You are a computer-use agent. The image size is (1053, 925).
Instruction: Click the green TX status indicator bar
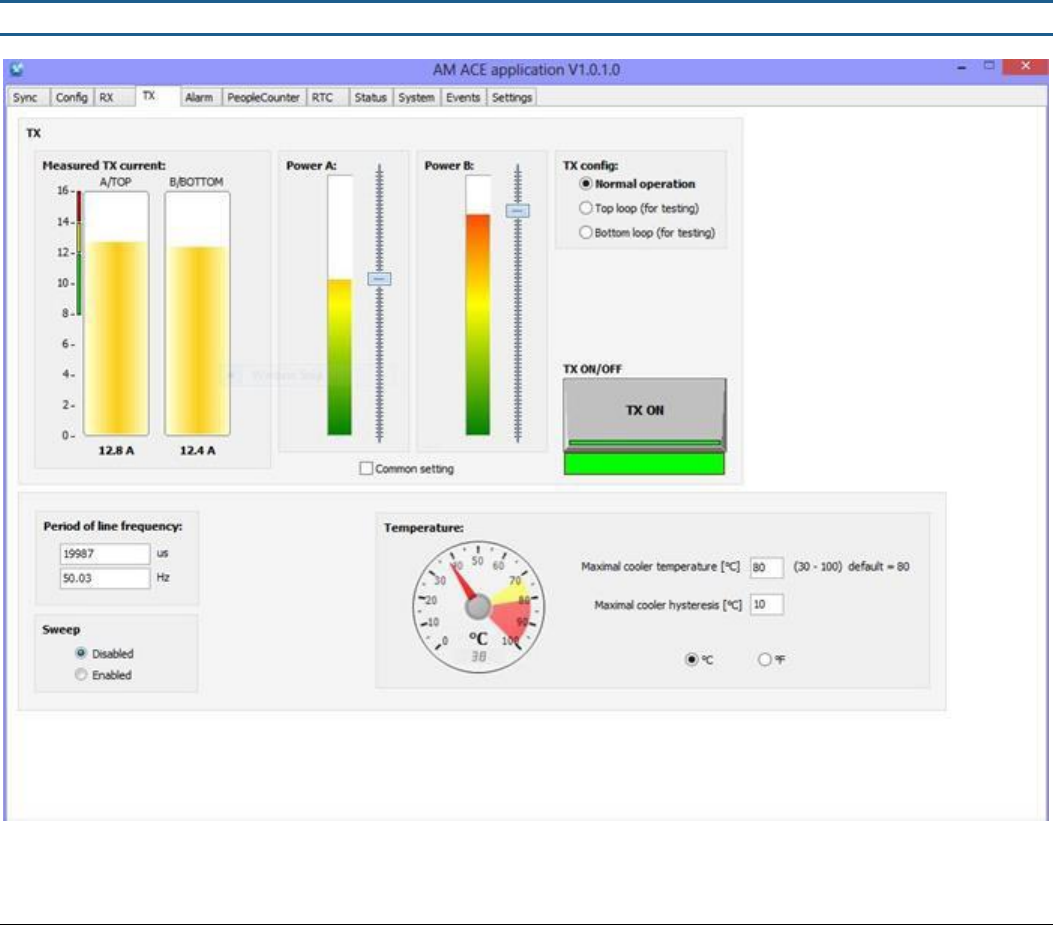pyautogui.click(x=644, y=464)
